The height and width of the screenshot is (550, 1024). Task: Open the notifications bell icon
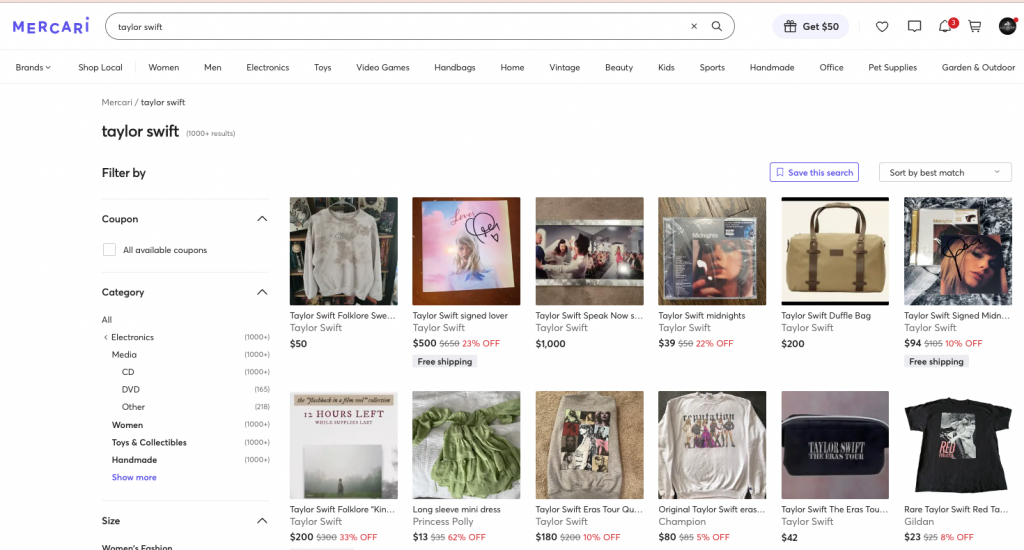coord(945,27)
